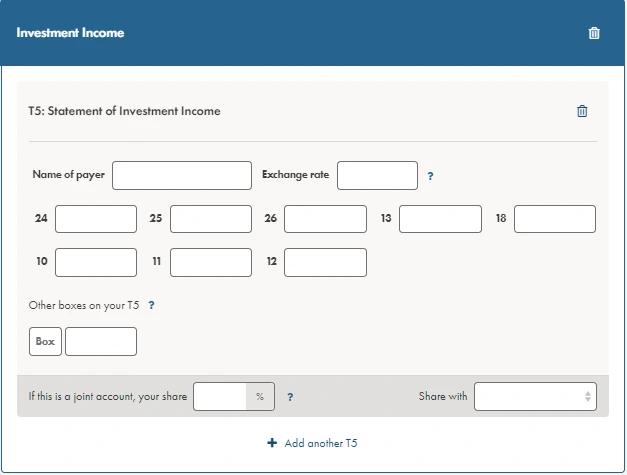627x475 pixels.
Task: Focus the box 18 input field
Action: pyautogui.click(x=555, y=219)
